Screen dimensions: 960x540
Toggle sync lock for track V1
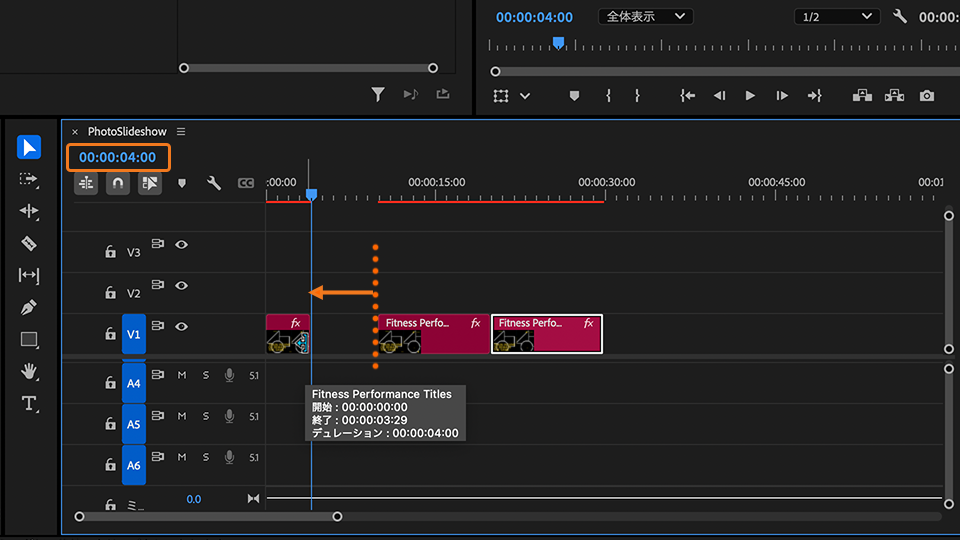tap(158, 326)
